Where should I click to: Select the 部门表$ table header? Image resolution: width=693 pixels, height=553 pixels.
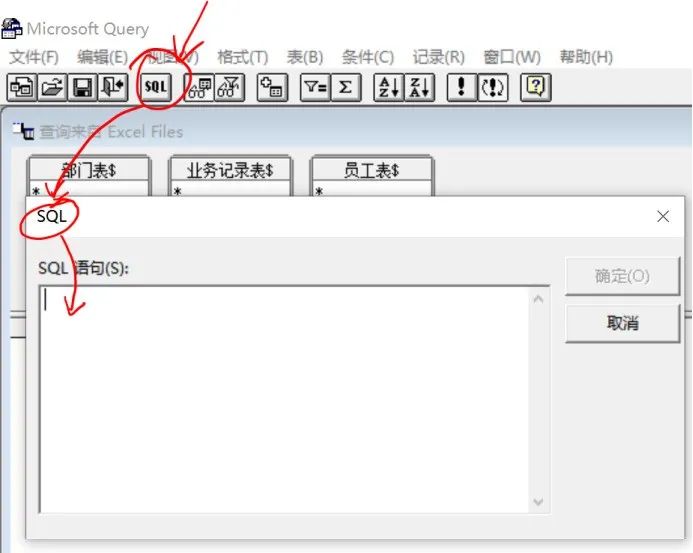[x=88, y=170]
